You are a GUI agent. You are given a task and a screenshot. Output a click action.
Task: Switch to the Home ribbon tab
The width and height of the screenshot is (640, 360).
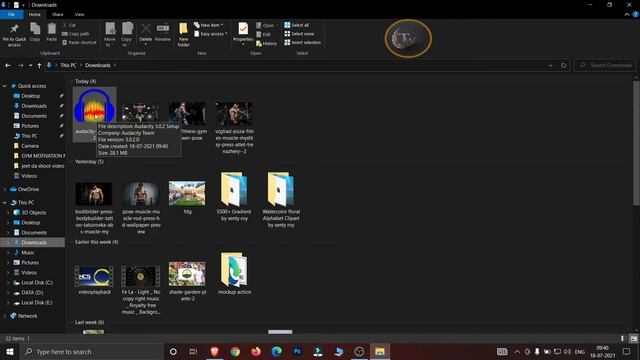point(35,14)
